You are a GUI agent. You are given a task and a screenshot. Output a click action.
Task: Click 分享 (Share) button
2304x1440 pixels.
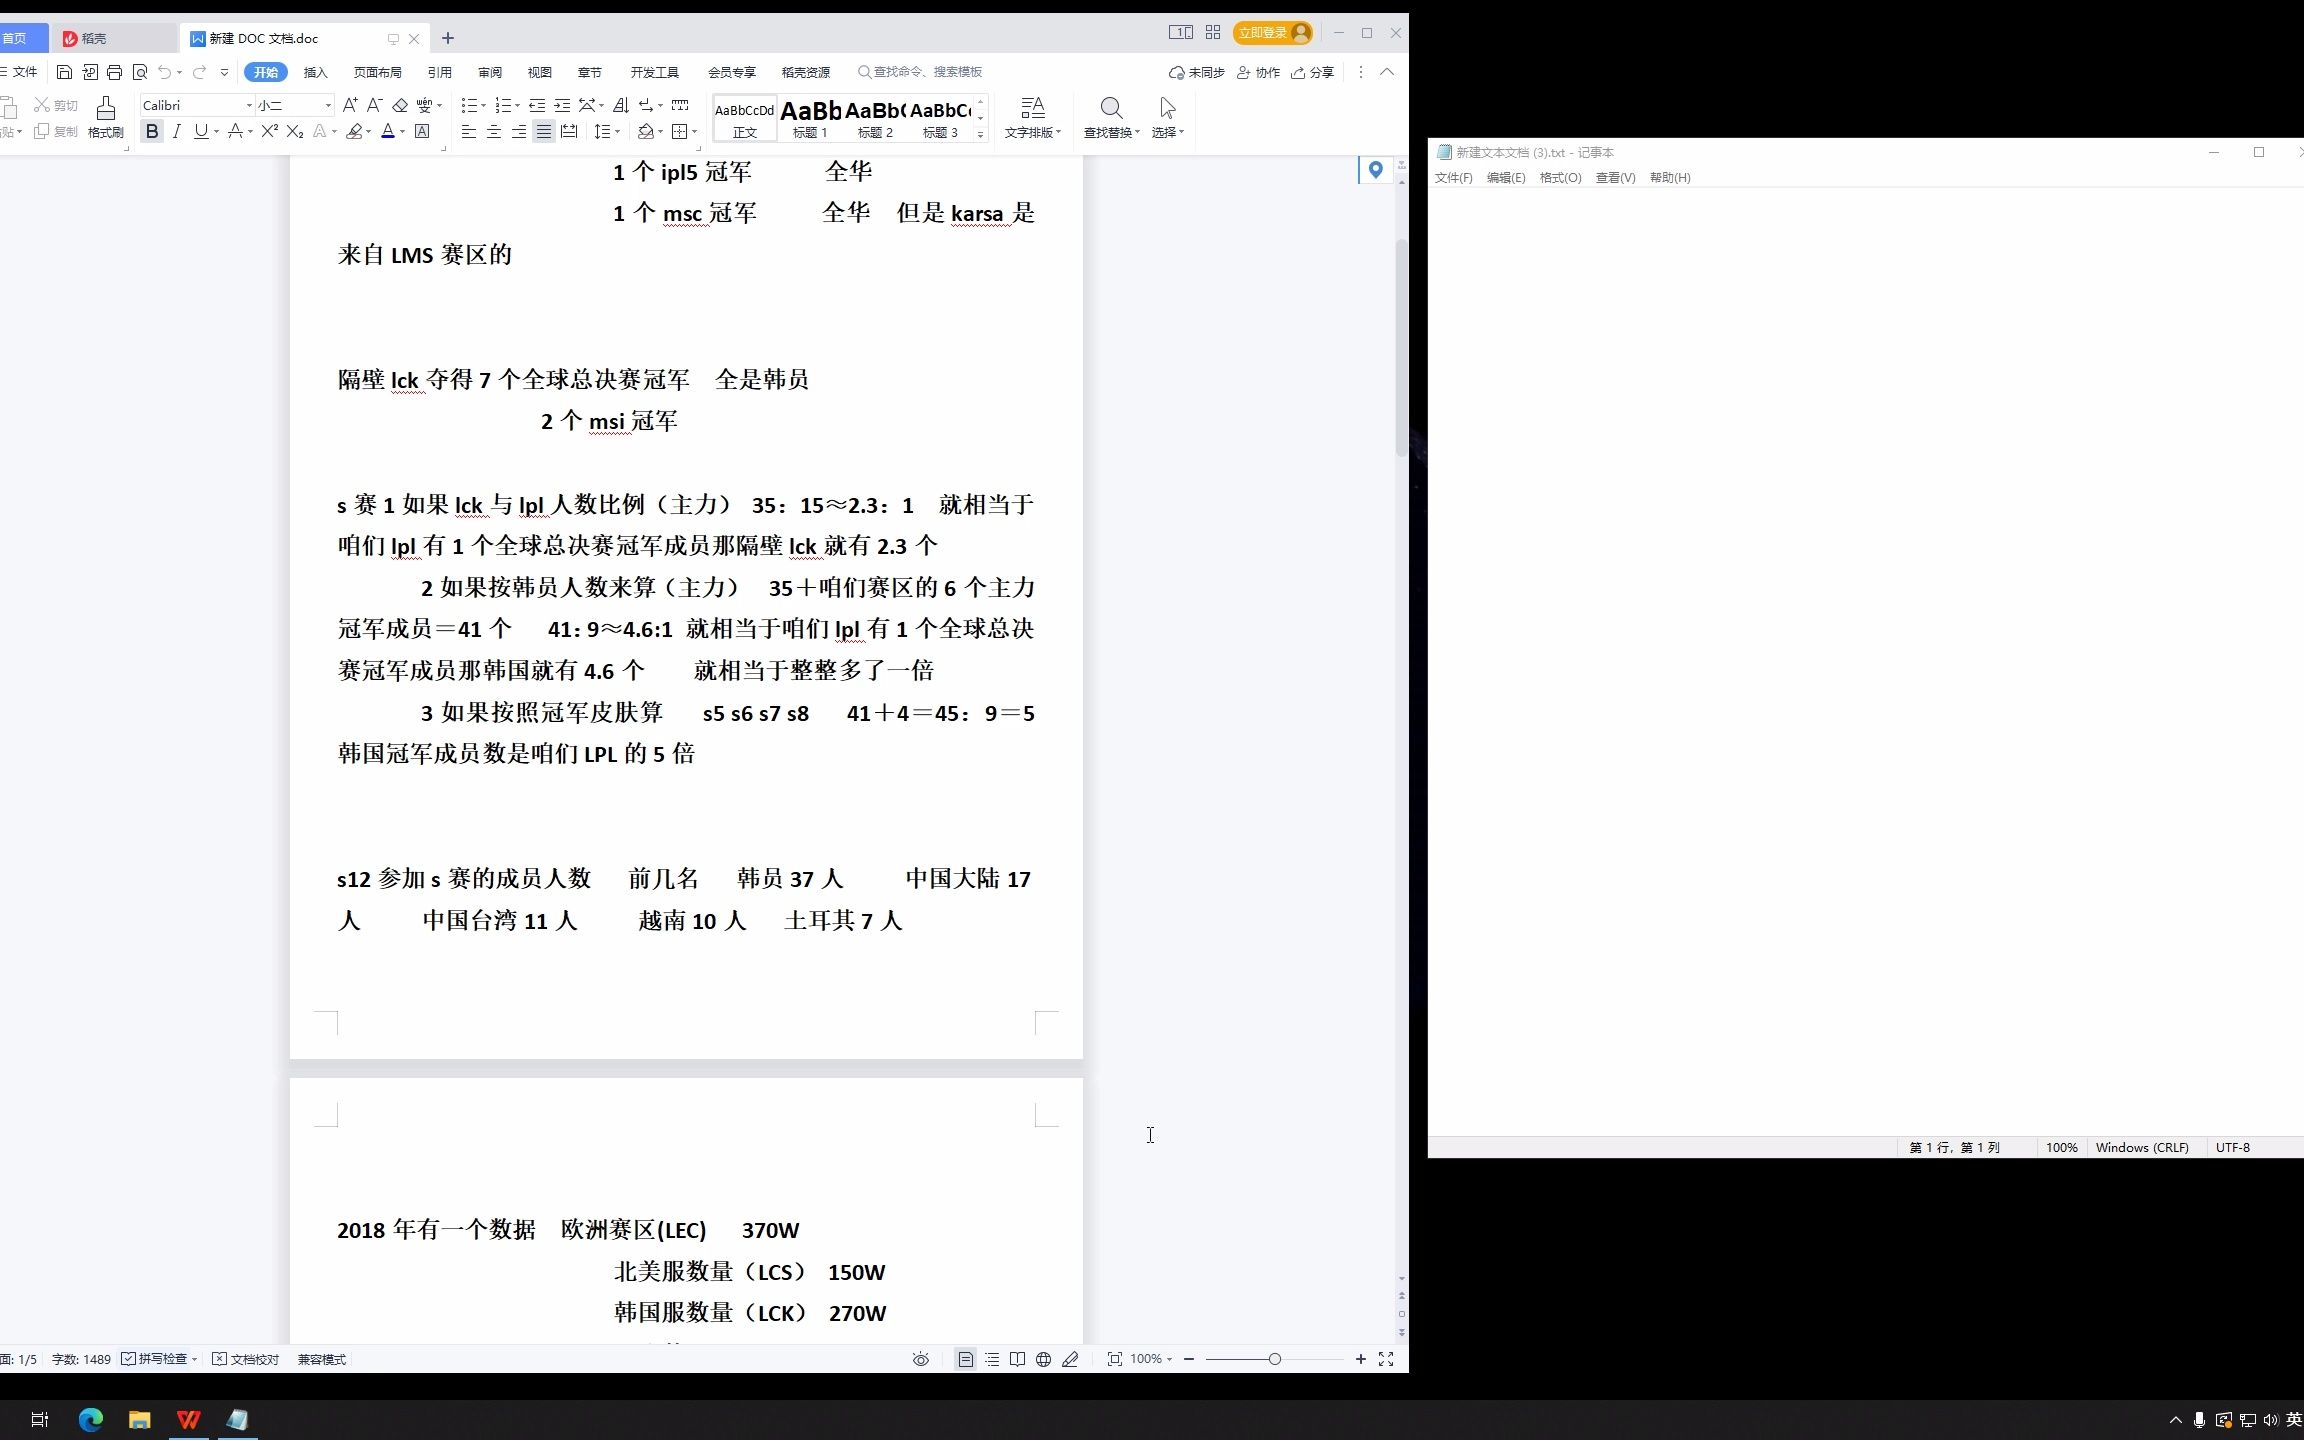click(x=1313, y=72)
